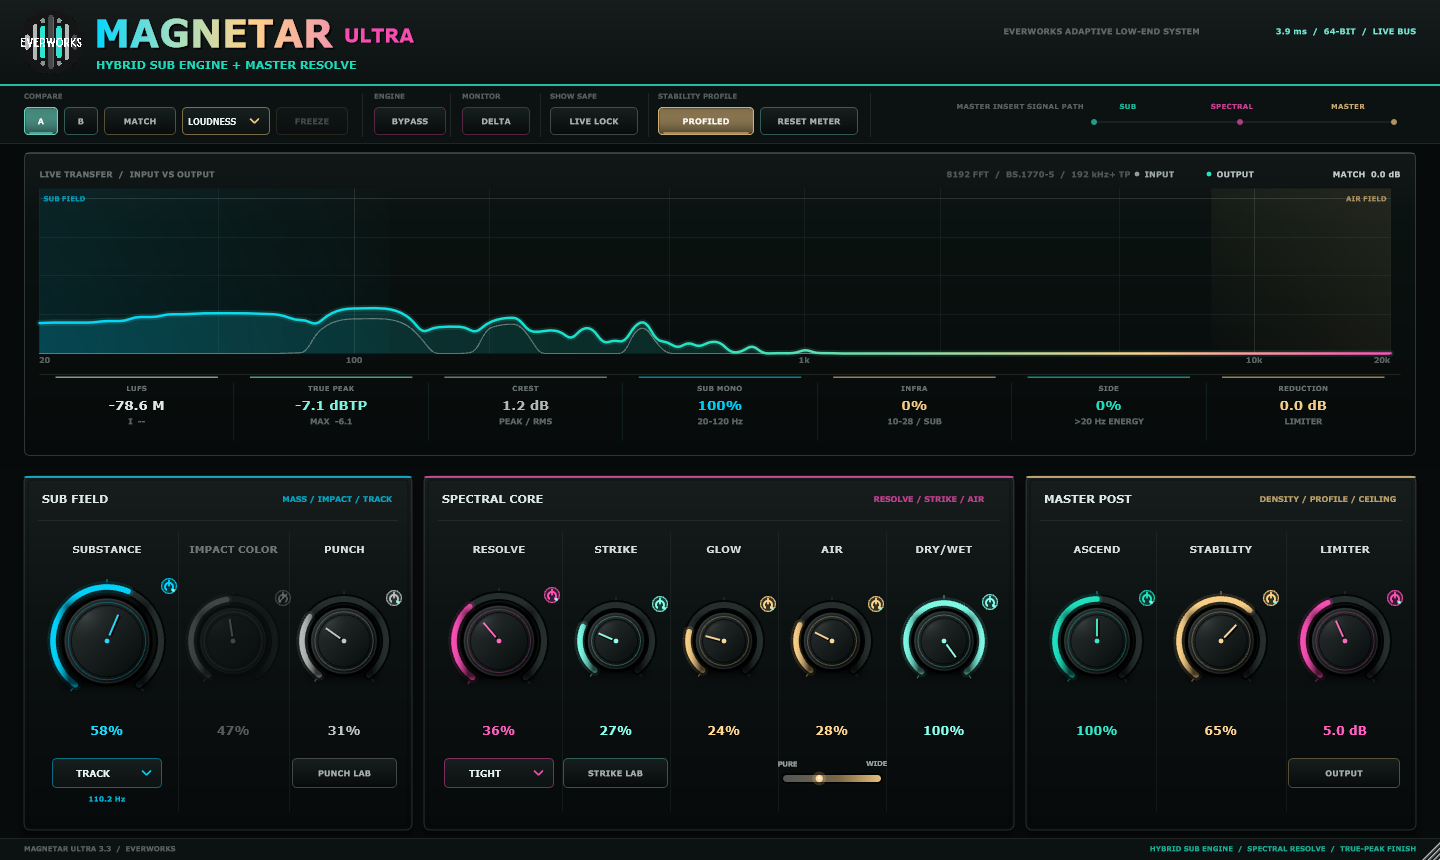Enable engine BYPASS

coord(410,121)
